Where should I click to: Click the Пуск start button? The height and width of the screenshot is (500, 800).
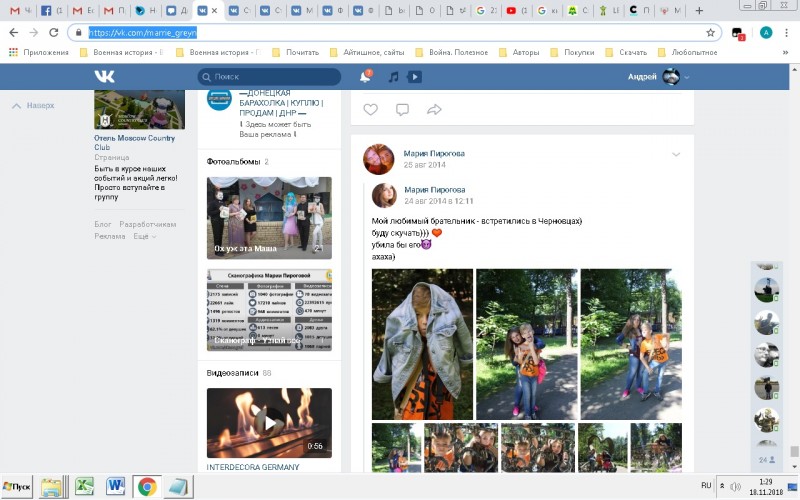[19, 487]
